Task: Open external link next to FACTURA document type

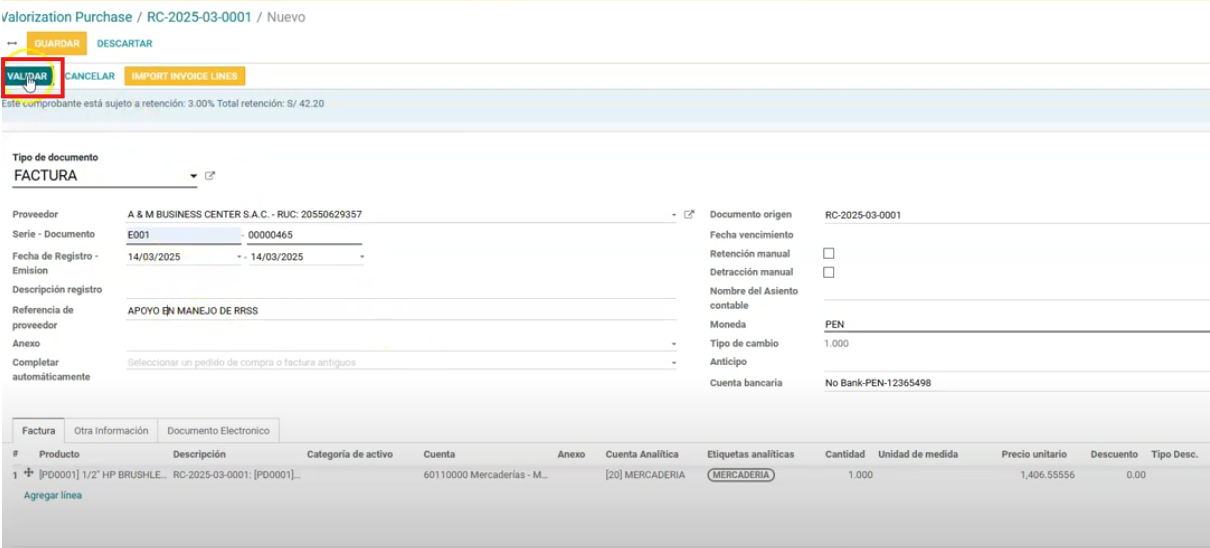Action: [210, 176]
